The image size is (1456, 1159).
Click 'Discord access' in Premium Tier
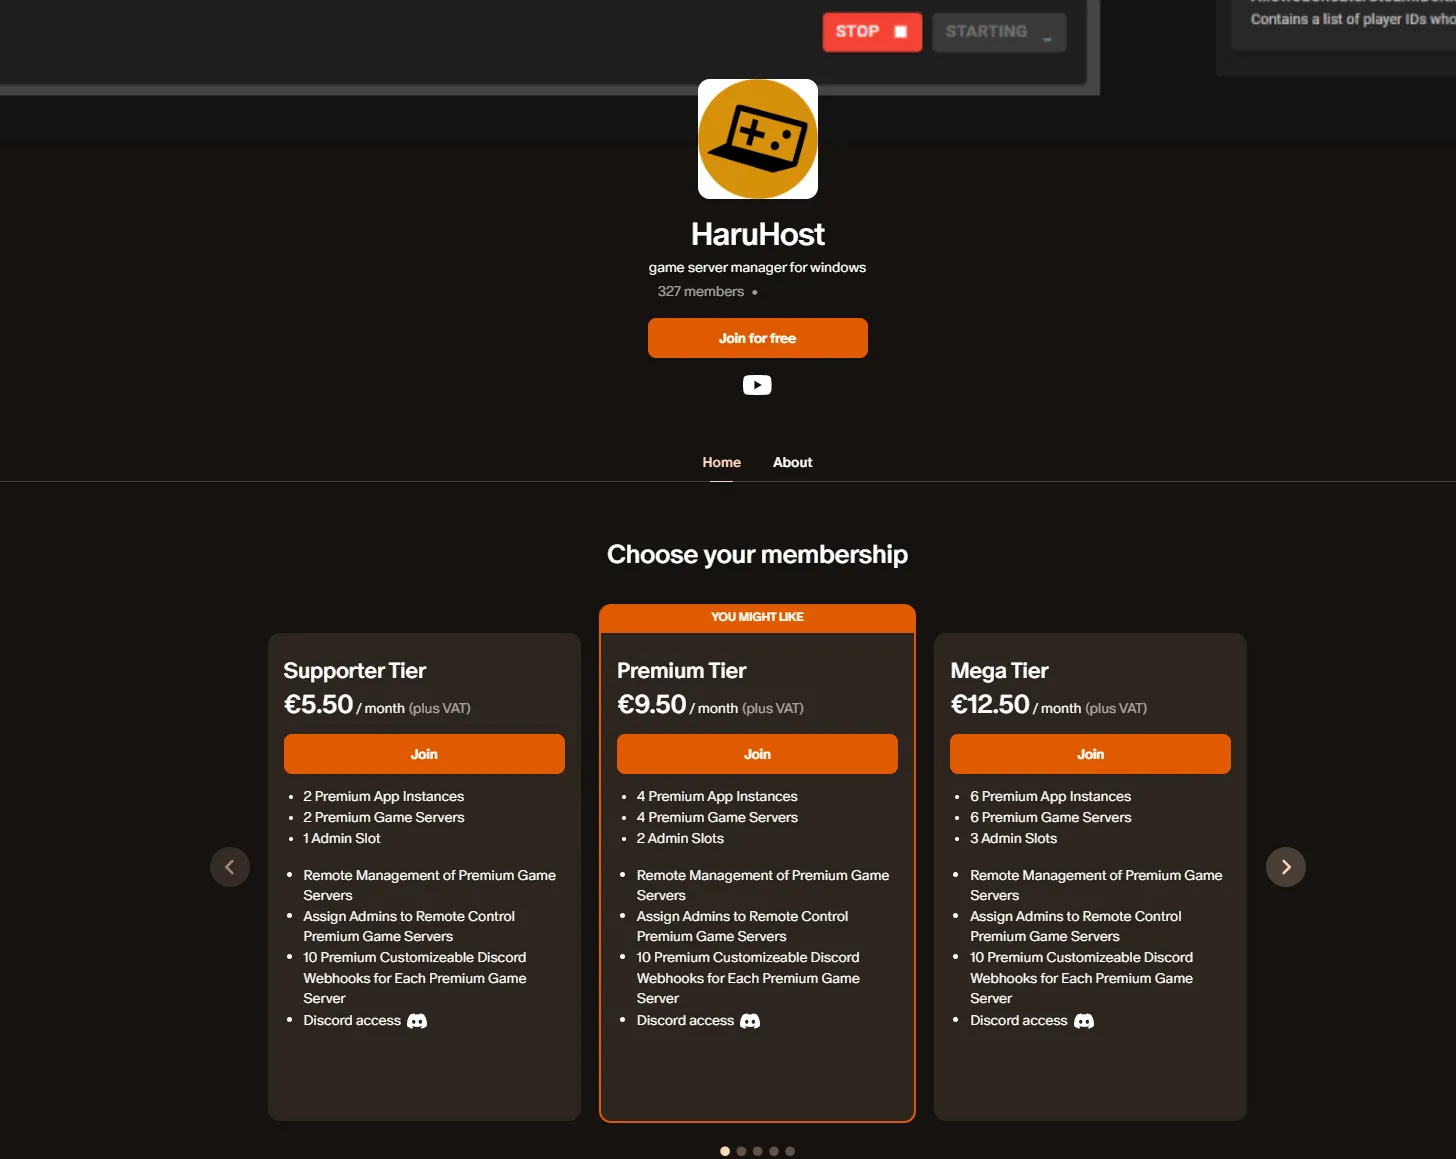click(x=685, y=1020)
